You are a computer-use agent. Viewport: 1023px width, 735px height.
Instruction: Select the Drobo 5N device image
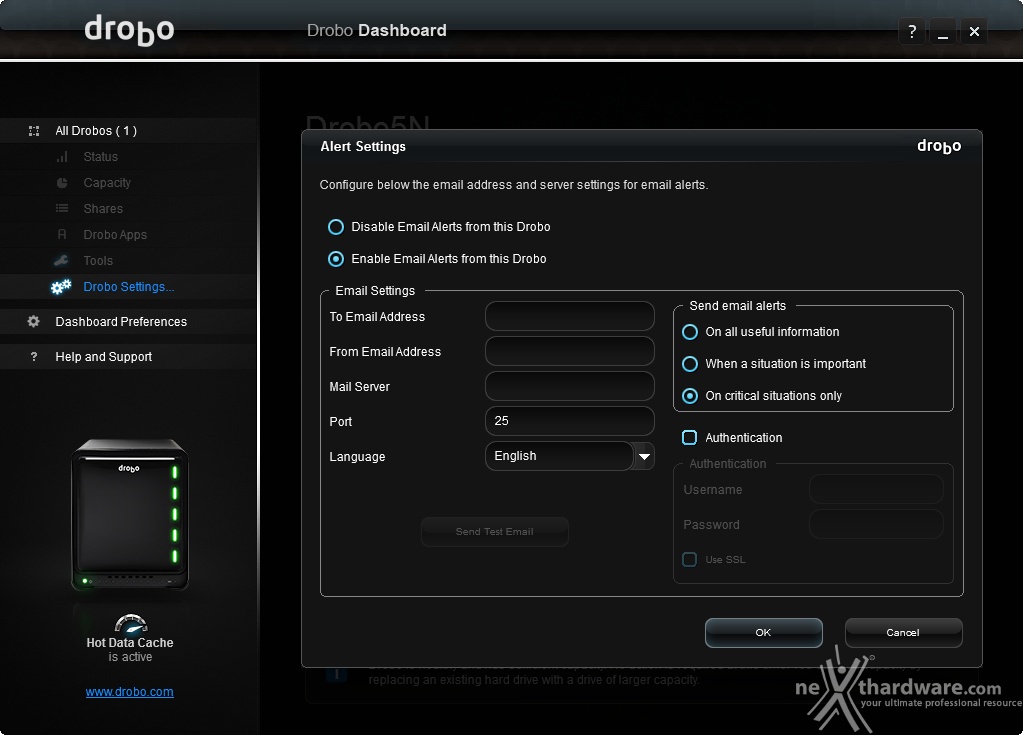(x=130, y=515)
